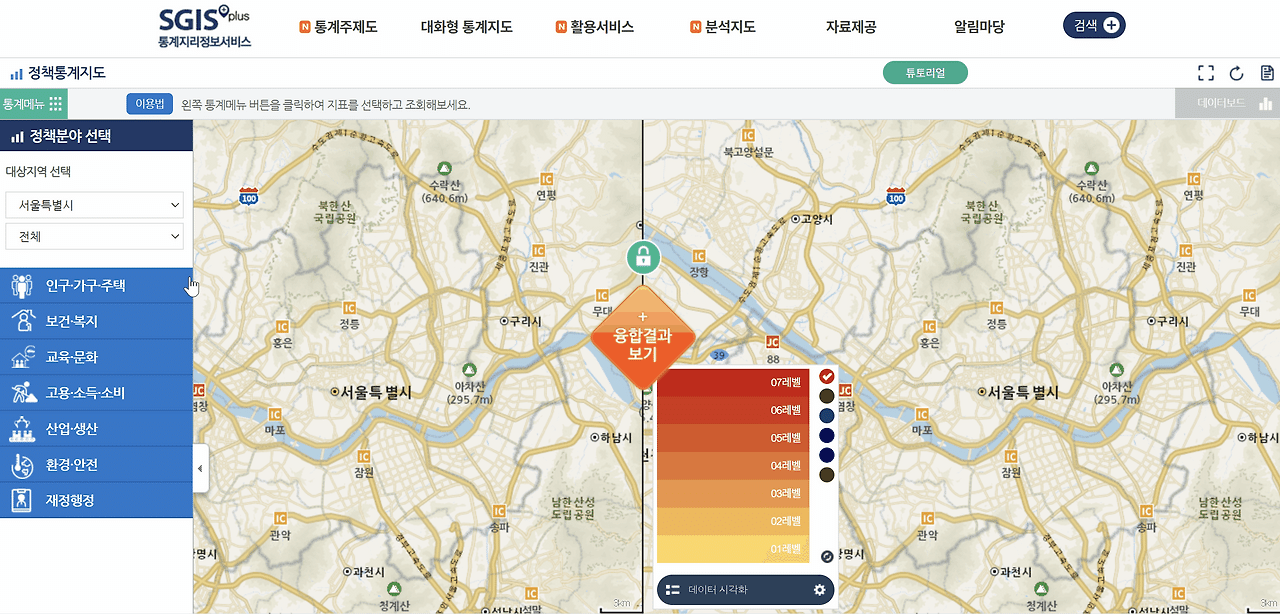This screenshot has height=614, width=1280.
Task: Expand the 인구·가구·주택 category
Action: coord(96,286)
